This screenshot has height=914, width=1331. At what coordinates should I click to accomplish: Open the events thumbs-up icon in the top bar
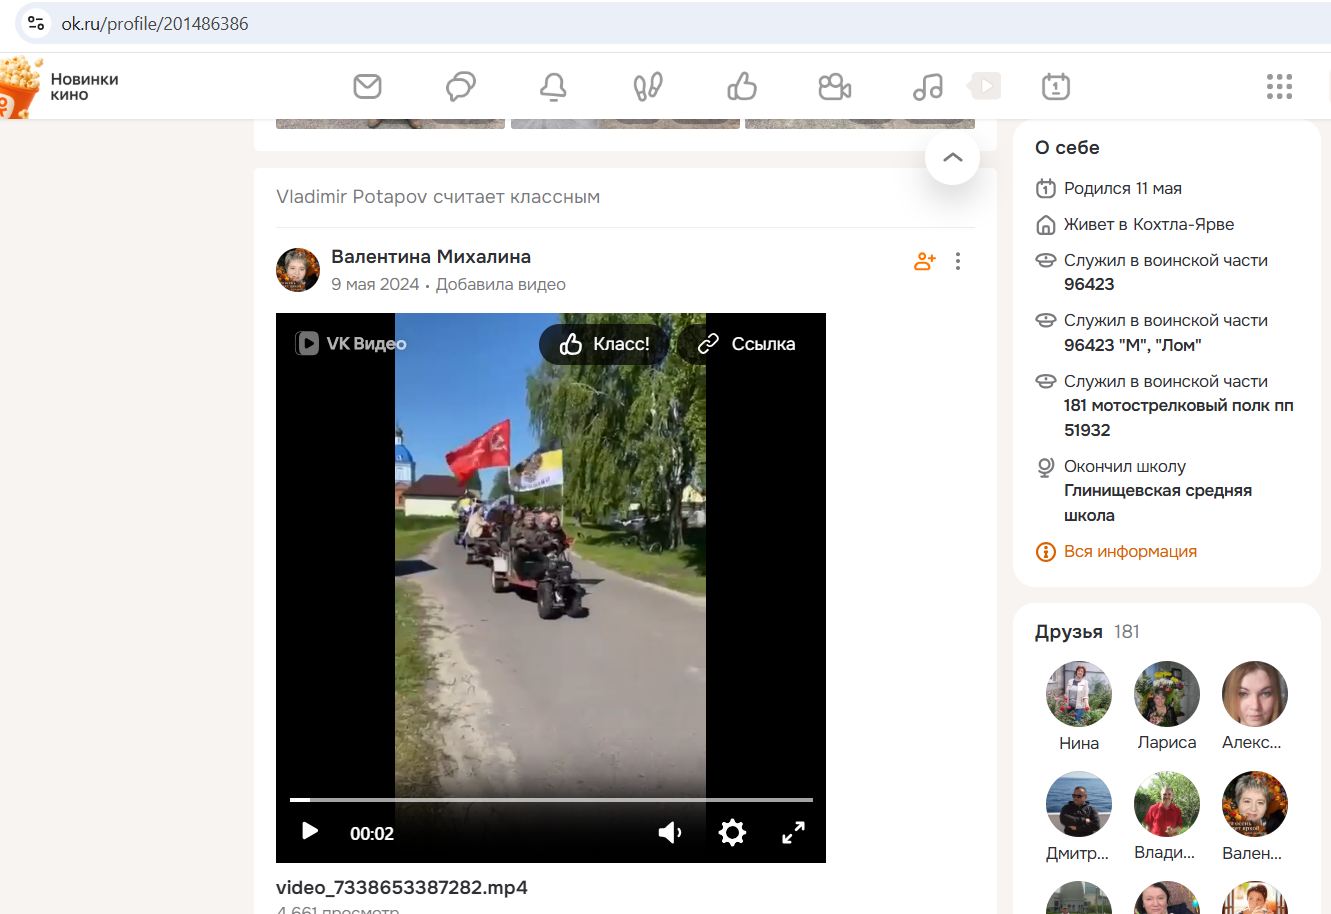click(742, 87)
